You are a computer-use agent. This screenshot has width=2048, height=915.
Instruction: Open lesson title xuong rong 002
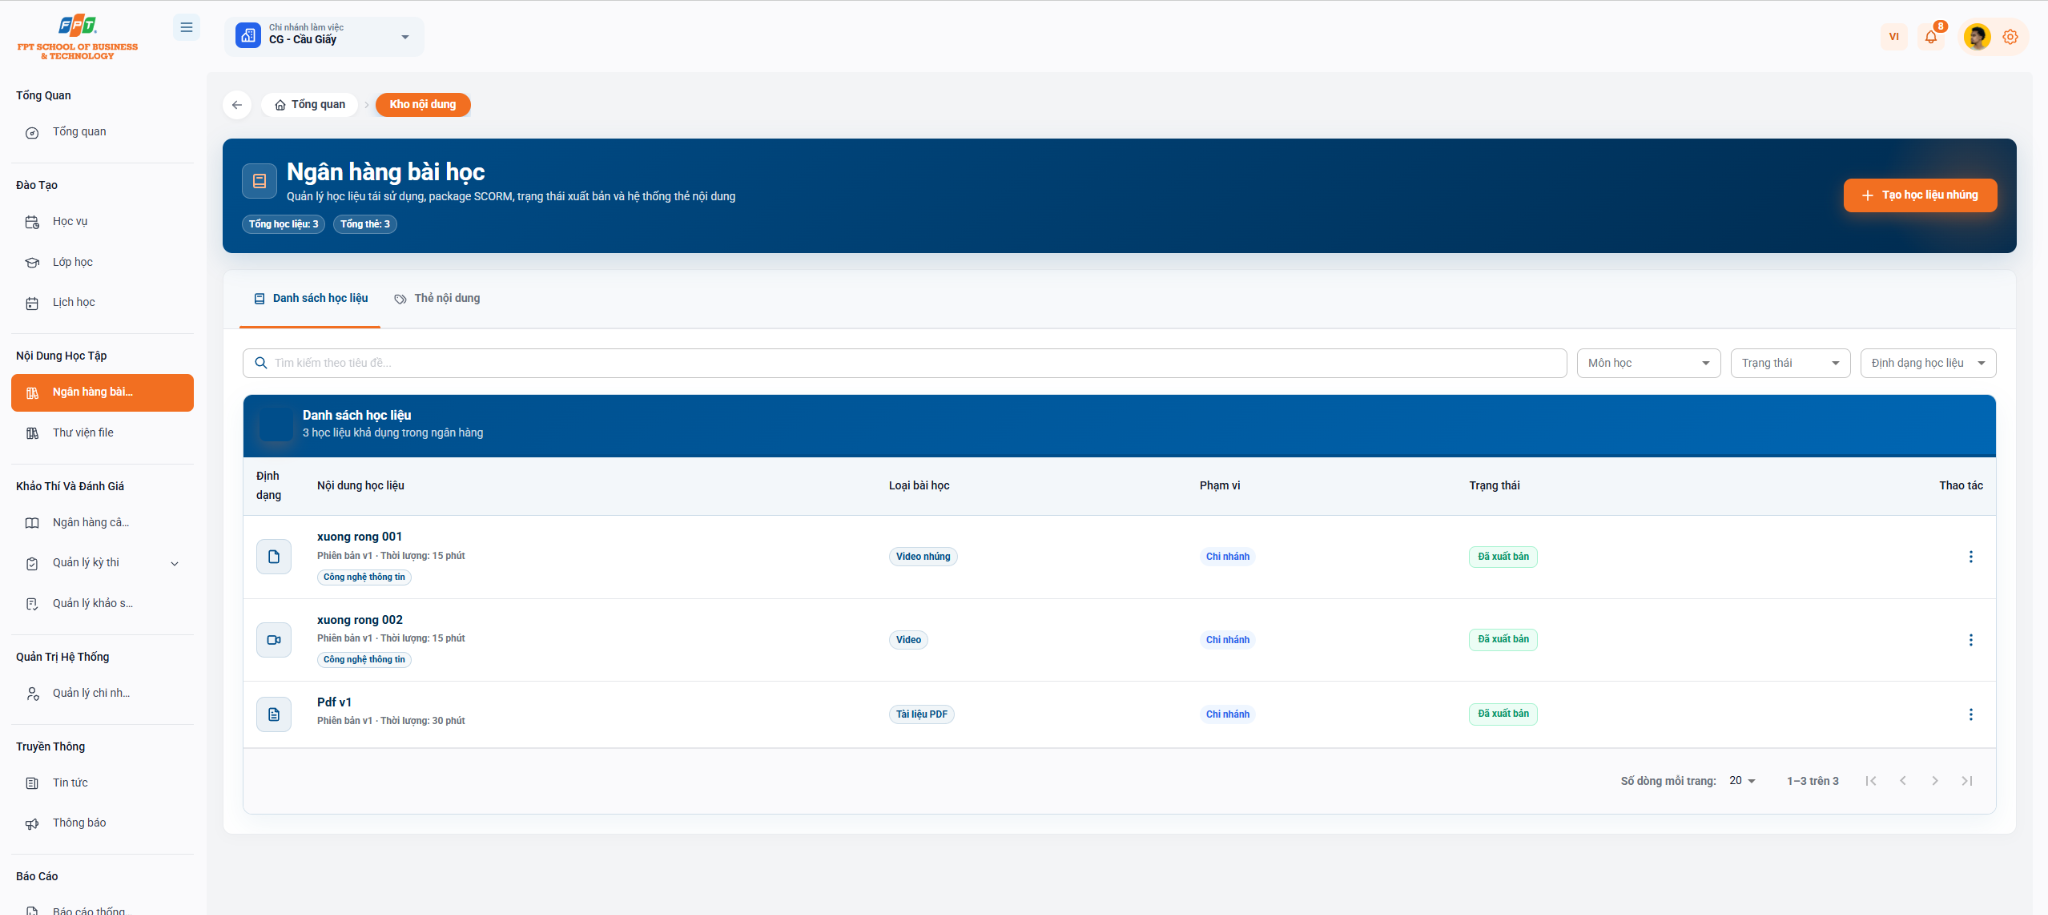(x=360, y=620)
